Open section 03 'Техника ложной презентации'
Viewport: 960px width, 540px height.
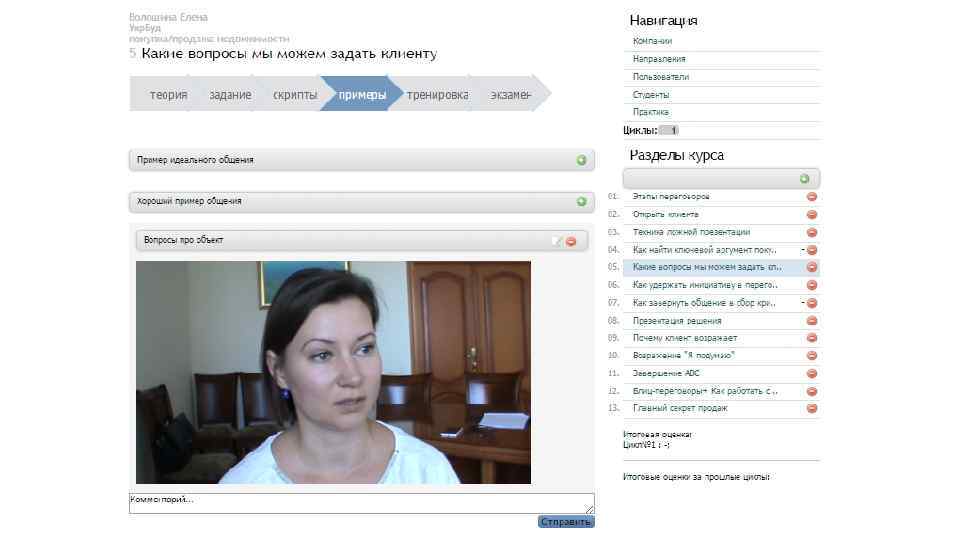tap(691, 232)
